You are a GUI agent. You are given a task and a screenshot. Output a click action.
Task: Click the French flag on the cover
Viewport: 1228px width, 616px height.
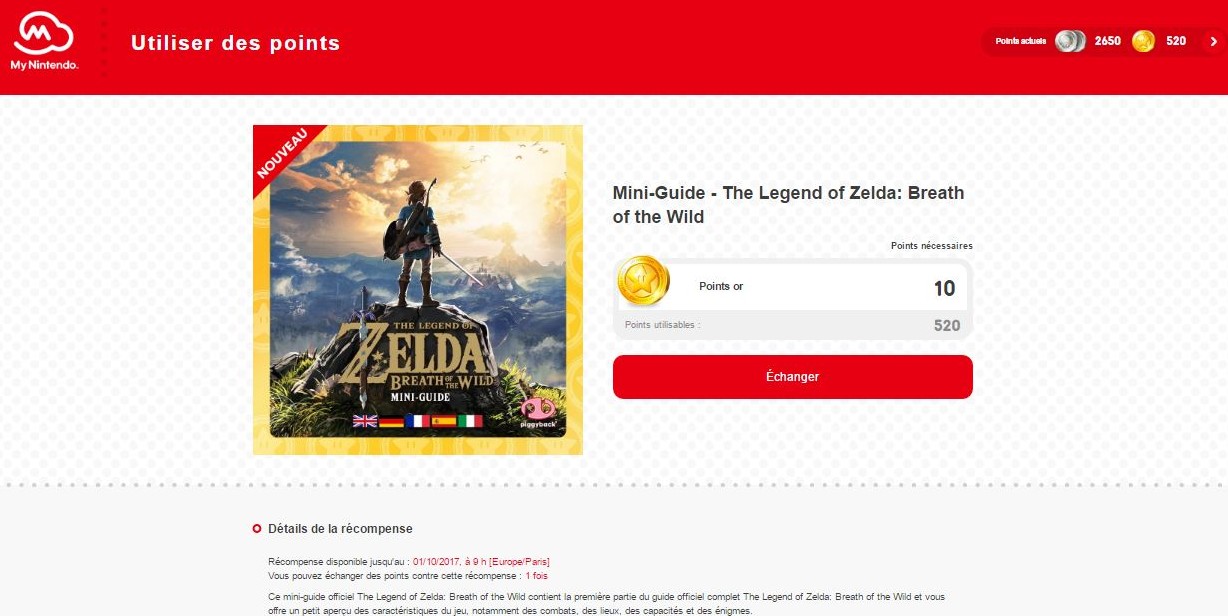[x=417, y=421]
